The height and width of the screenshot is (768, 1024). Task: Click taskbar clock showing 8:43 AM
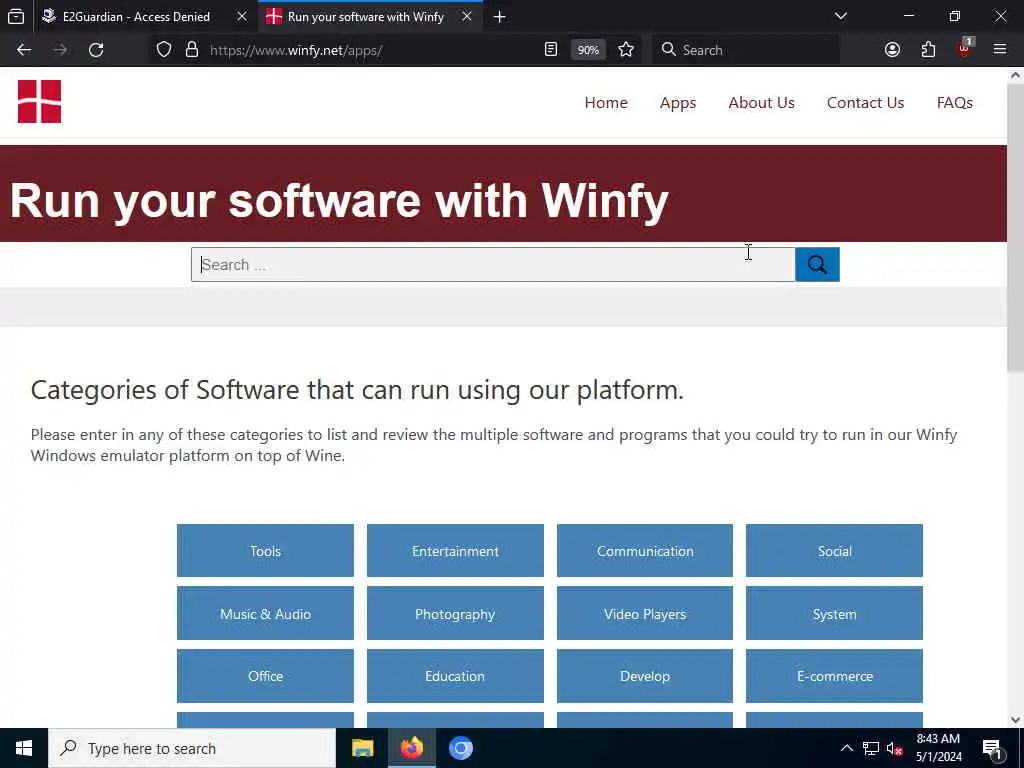[x=938, y=748]
